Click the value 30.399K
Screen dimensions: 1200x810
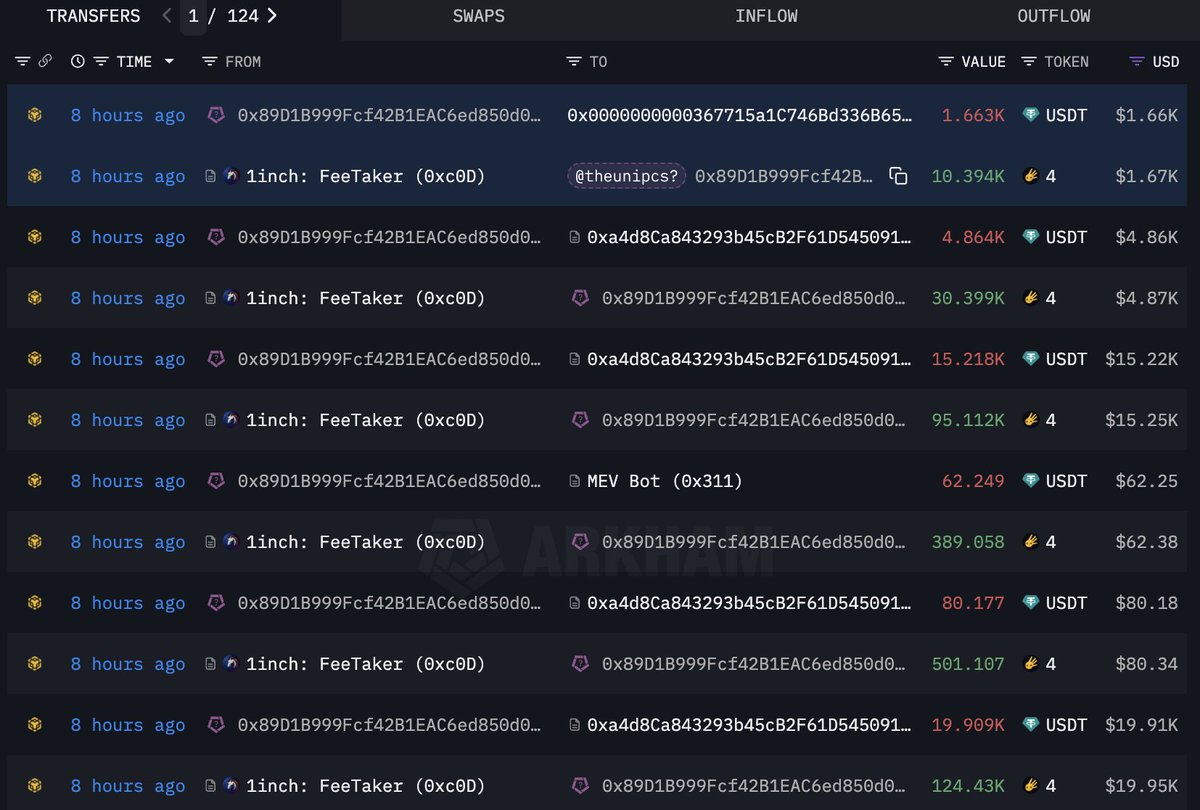tap(968, 298)
